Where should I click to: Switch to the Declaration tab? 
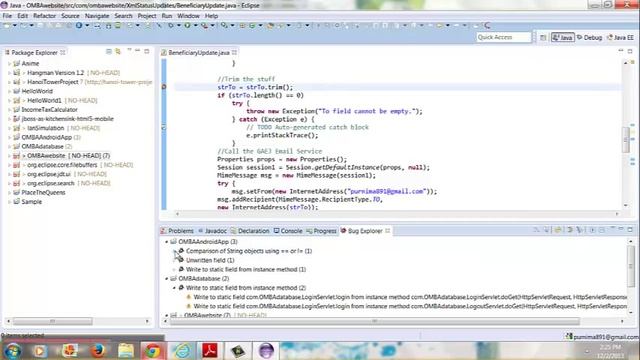click(x=250, y=231)
